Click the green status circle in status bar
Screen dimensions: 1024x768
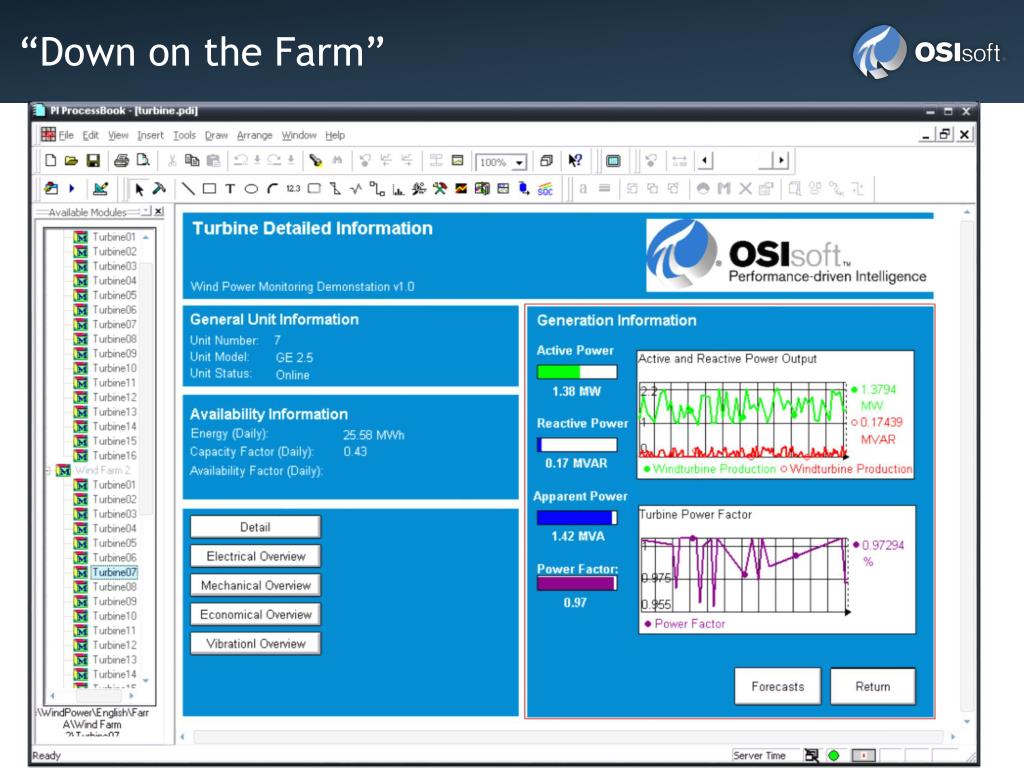(x=833, y=756)
